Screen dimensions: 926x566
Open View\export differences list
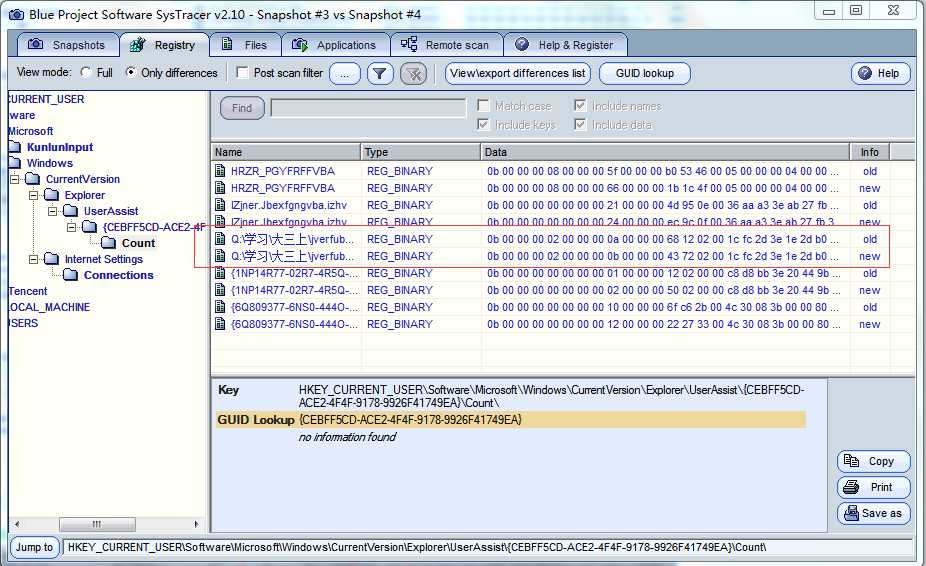click(517, 73)
